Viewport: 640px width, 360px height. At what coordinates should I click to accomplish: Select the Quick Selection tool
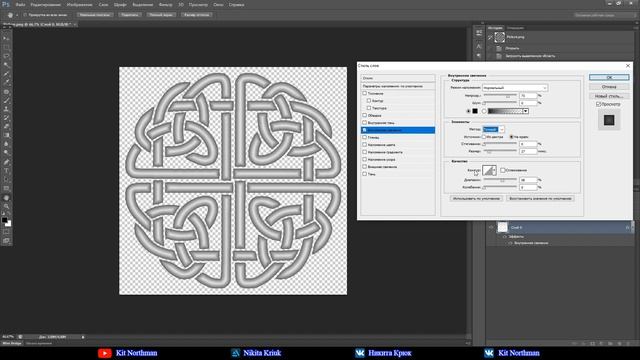click(6, 65)
